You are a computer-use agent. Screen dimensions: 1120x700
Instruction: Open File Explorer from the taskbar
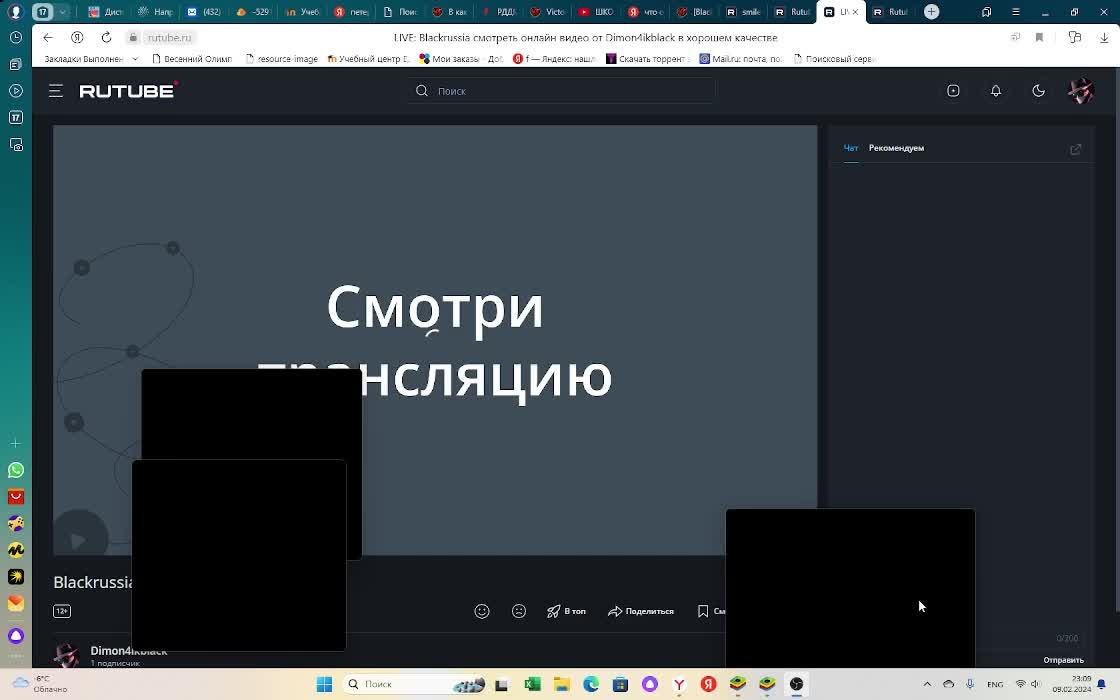coord(561,684)
